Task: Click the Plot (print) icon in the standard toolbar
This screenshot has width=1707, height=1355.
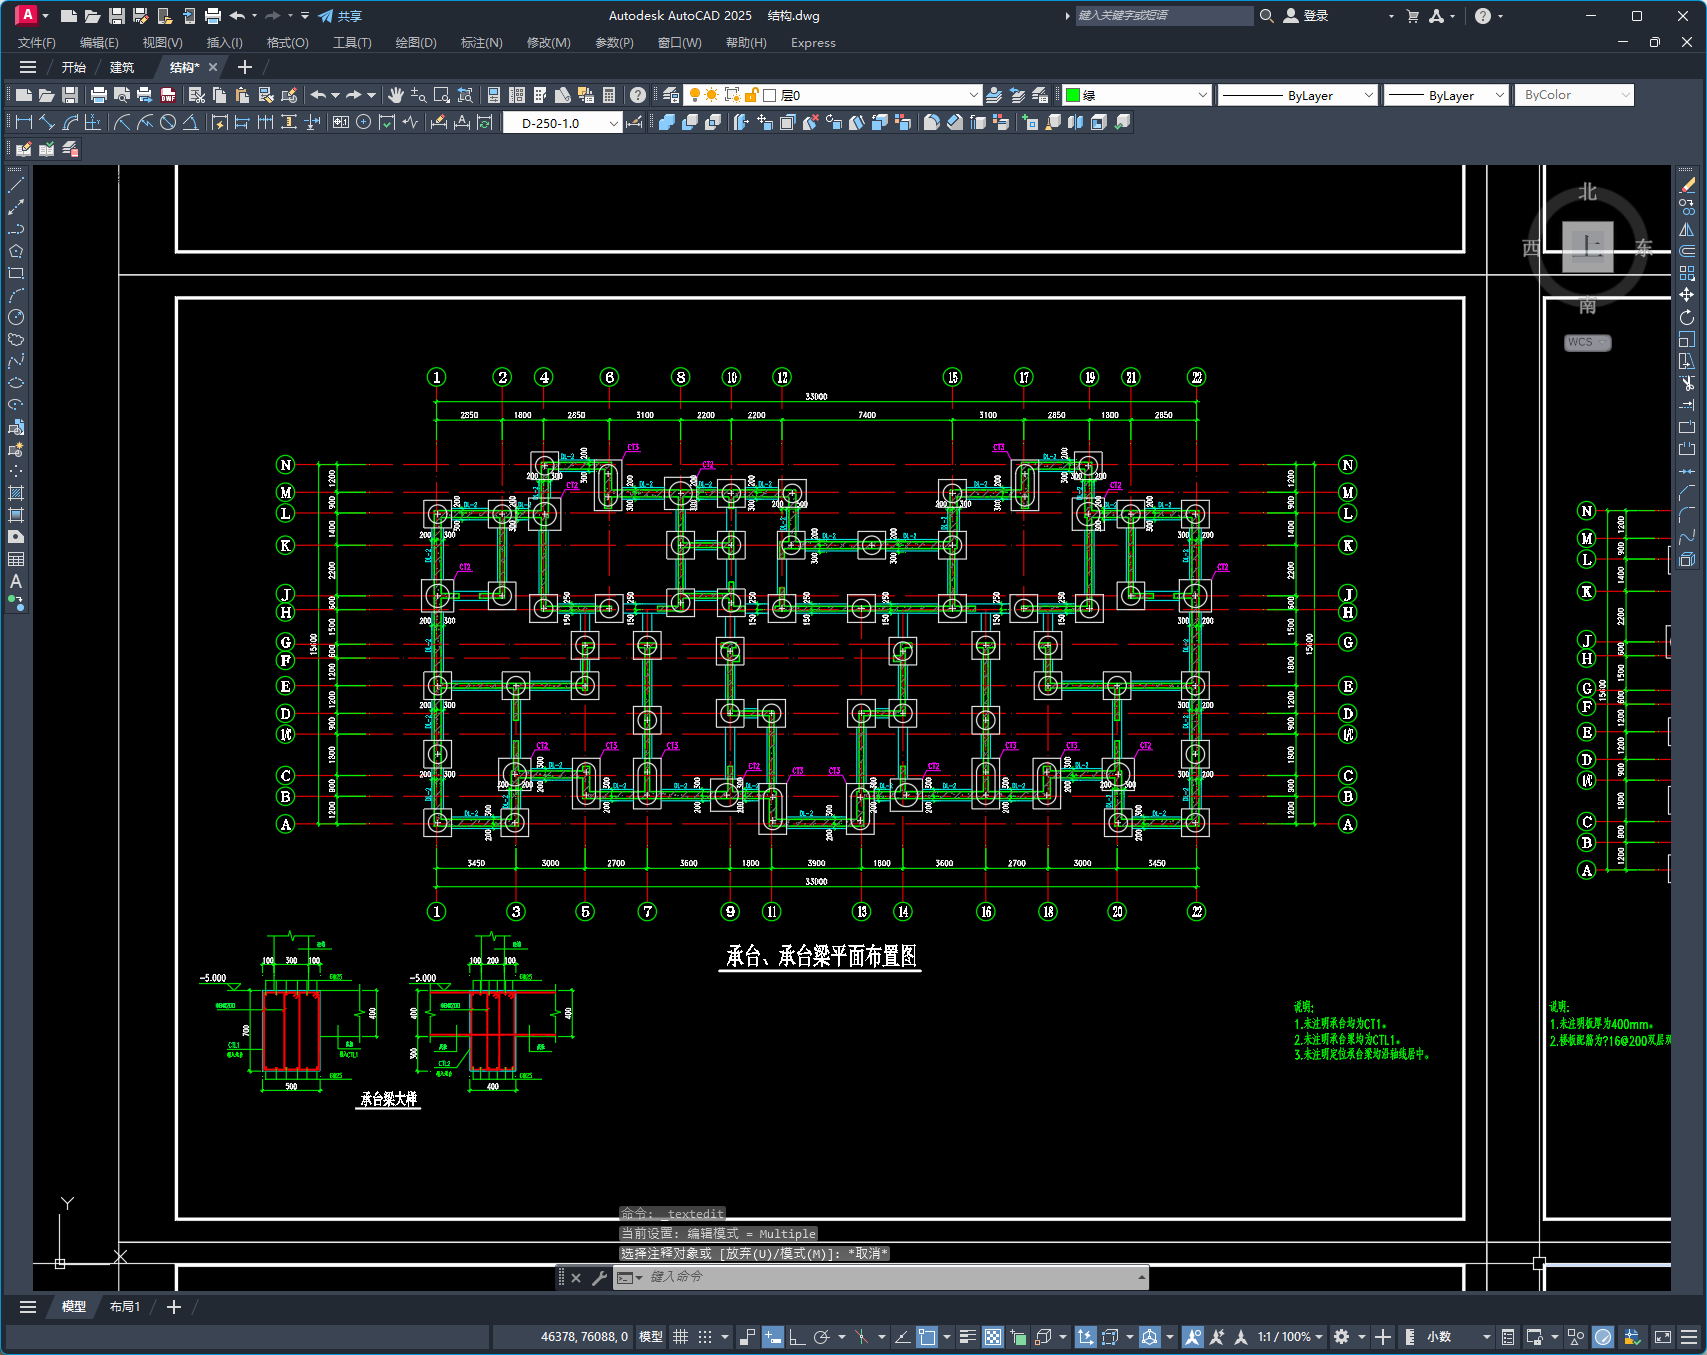Action: 98,95
